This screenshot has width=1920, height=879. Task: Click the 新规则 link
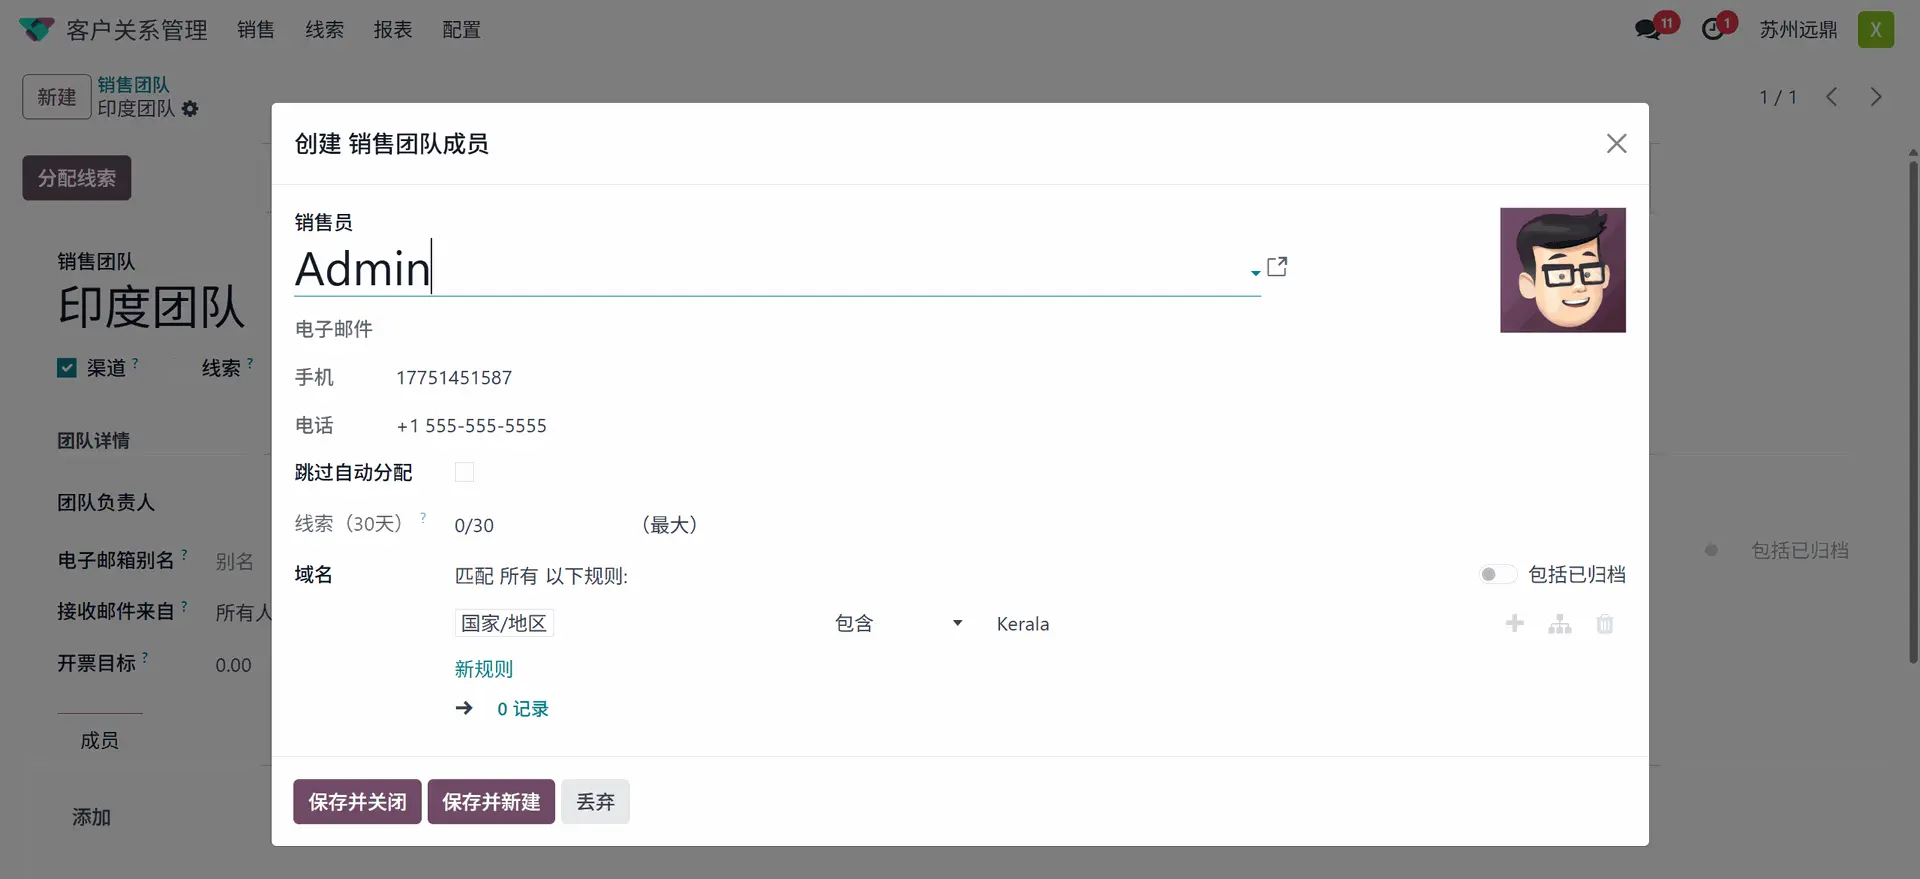click(x=484, y=669)
